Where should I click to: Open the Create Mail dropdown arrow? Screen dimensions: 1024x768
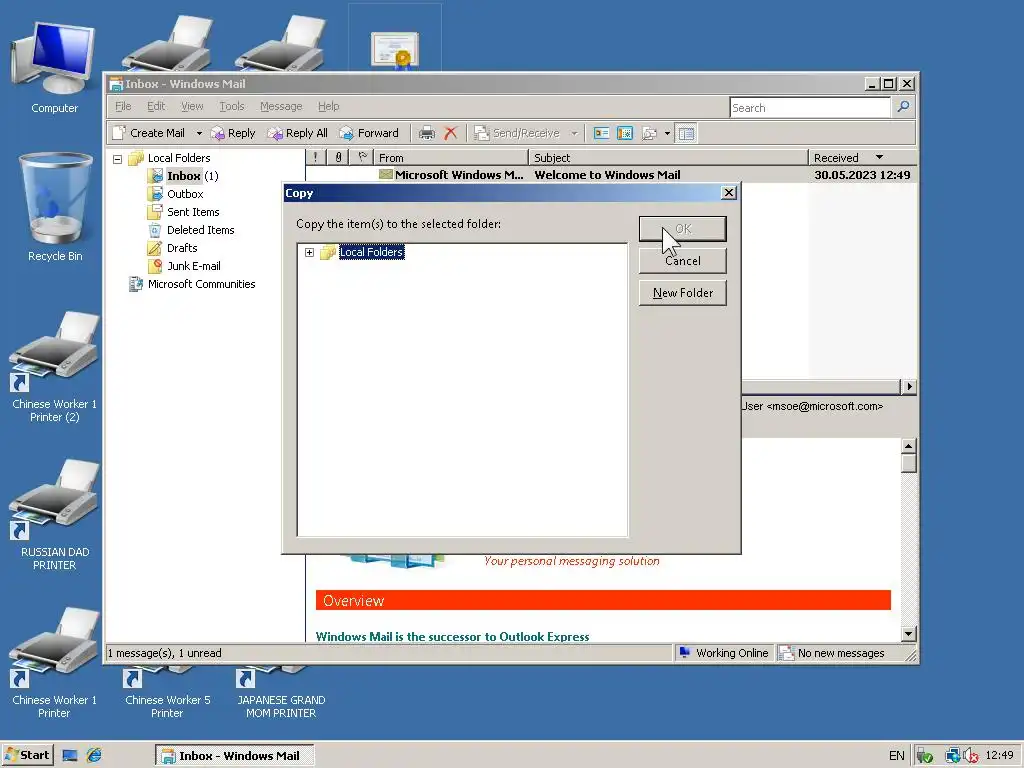point(199,133)
